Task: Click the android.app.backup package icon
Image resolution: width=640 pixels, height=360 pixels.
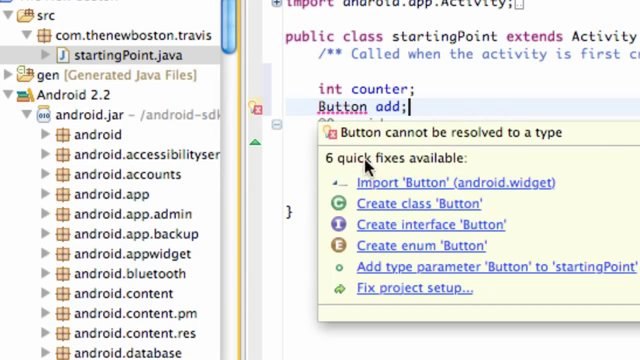Action: click(63, 234)
